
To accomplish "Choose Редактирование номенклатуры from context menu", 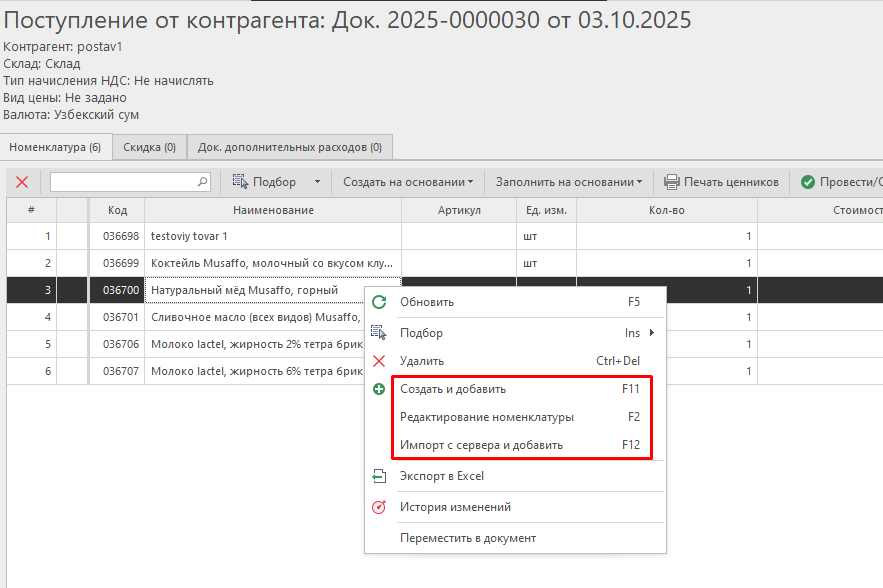I will [x=487, y=417].
